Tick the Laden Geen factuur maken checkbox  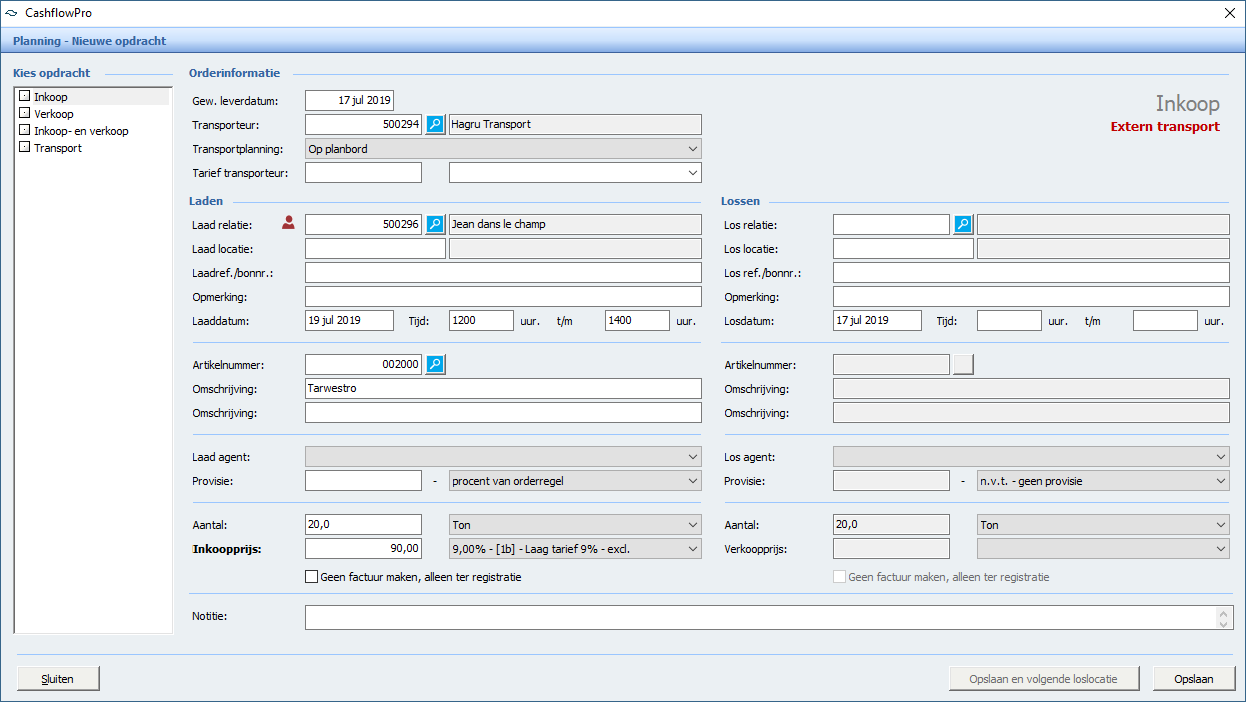311,577
